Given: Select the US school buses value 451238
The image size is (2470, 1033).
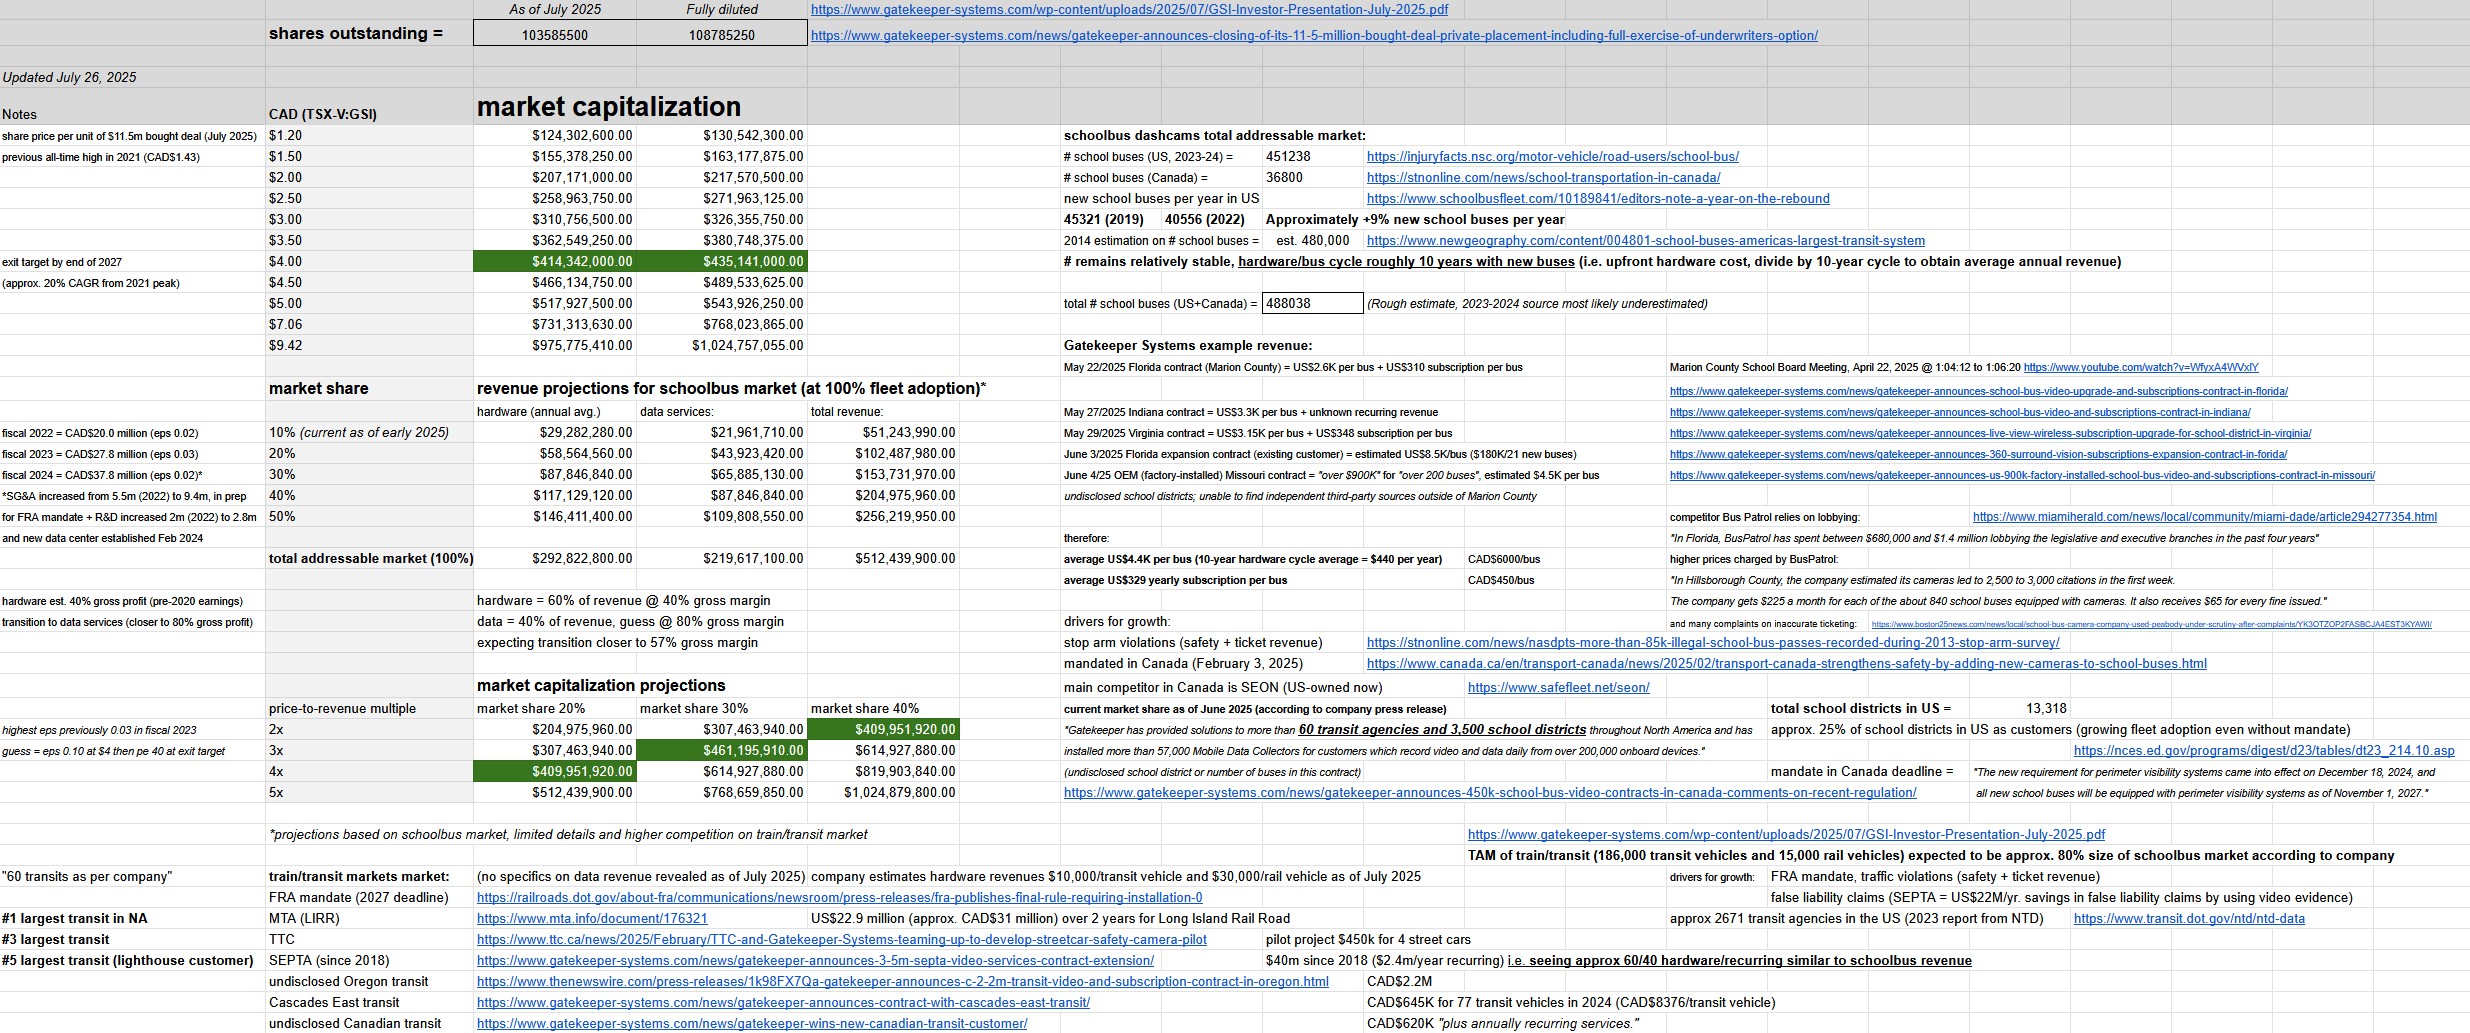Looking at the screenshot, I should [x=1313, y=157].
